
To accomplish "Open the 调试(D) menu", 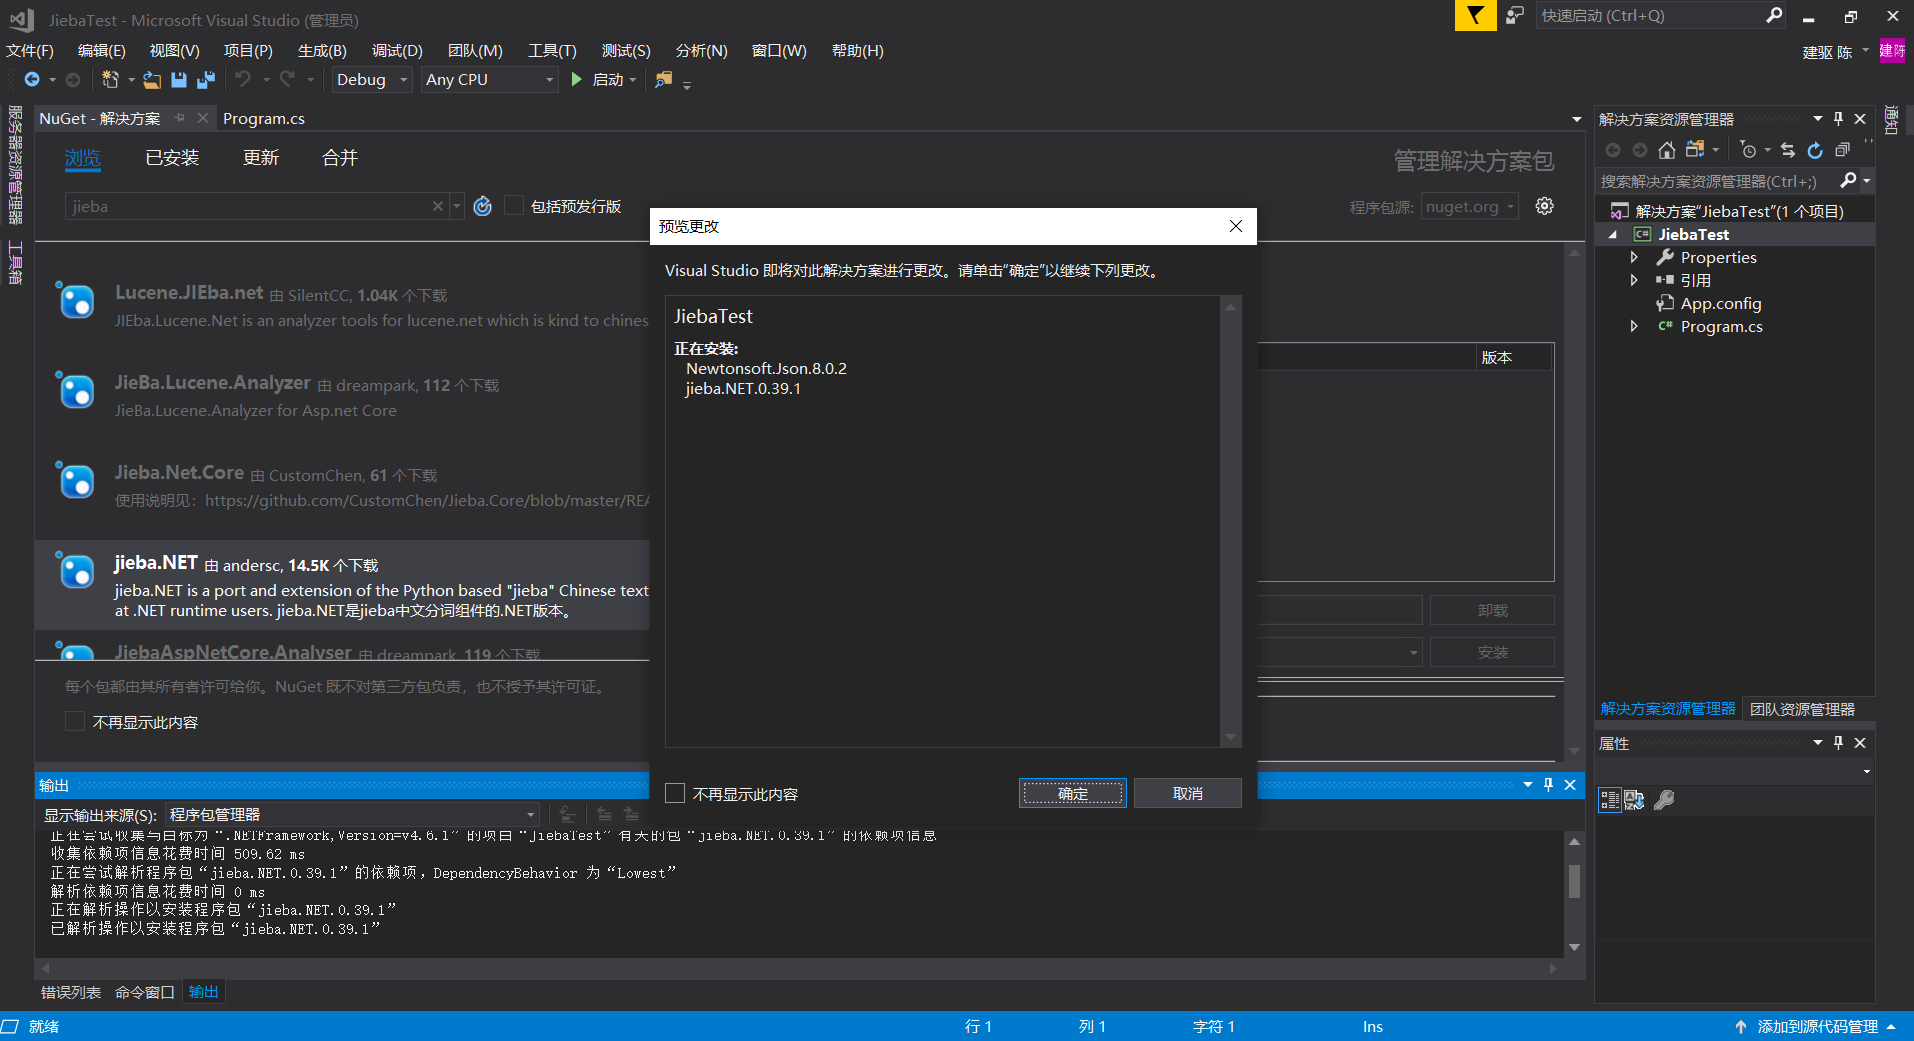I will 397,50.
